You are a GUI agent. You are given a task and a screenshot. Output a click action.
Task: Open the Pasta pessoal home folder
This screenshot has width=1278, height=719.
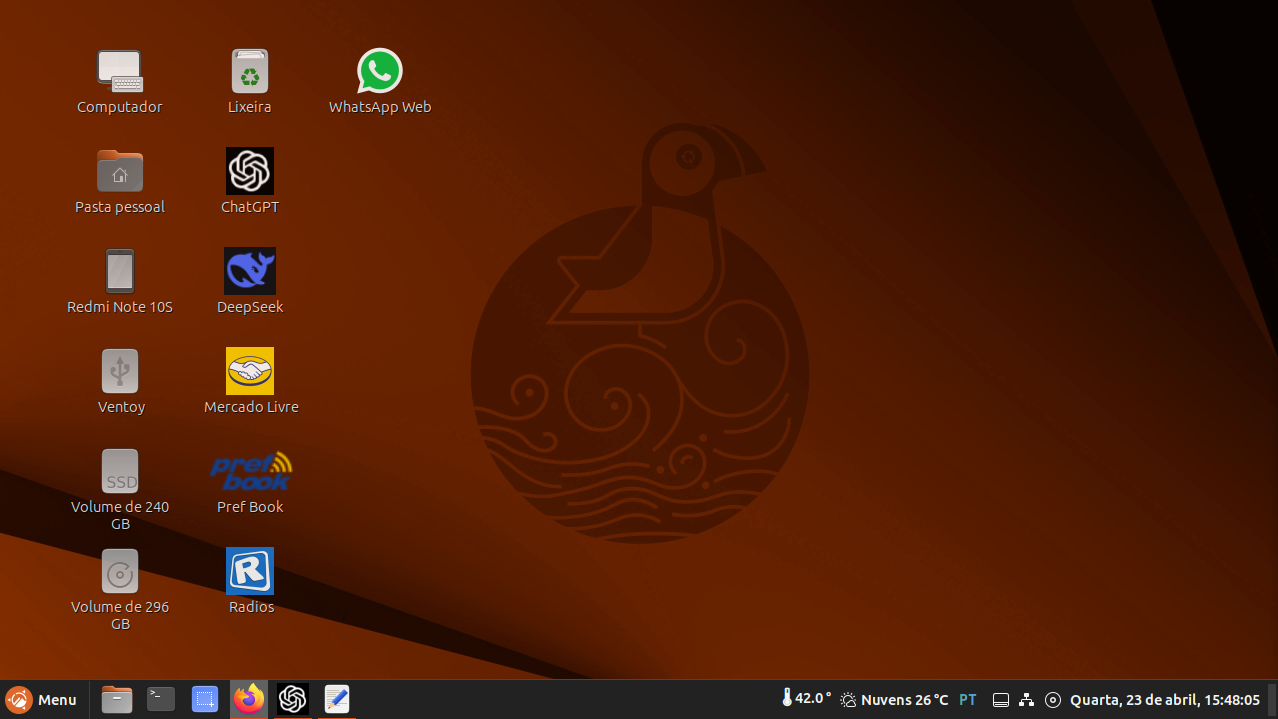click(120, 171)
